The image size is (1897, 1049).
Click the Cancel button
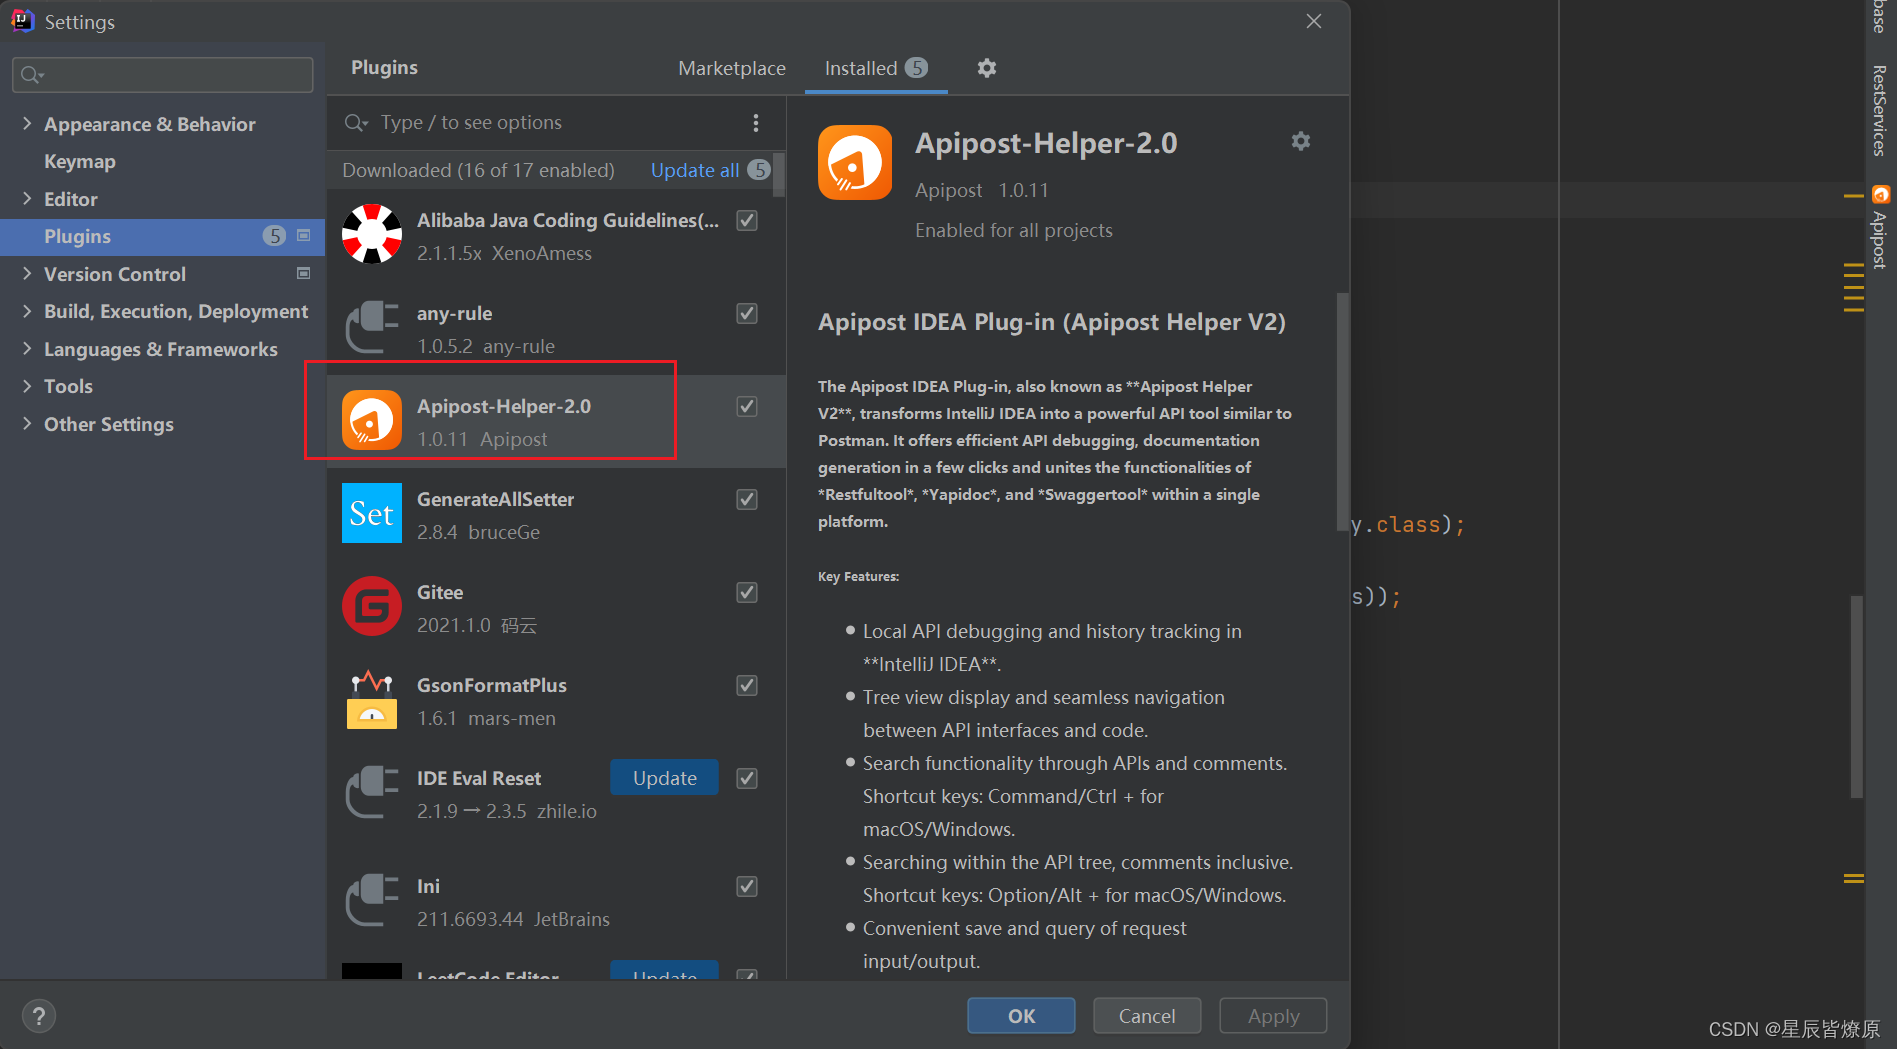point(1147,1016)
